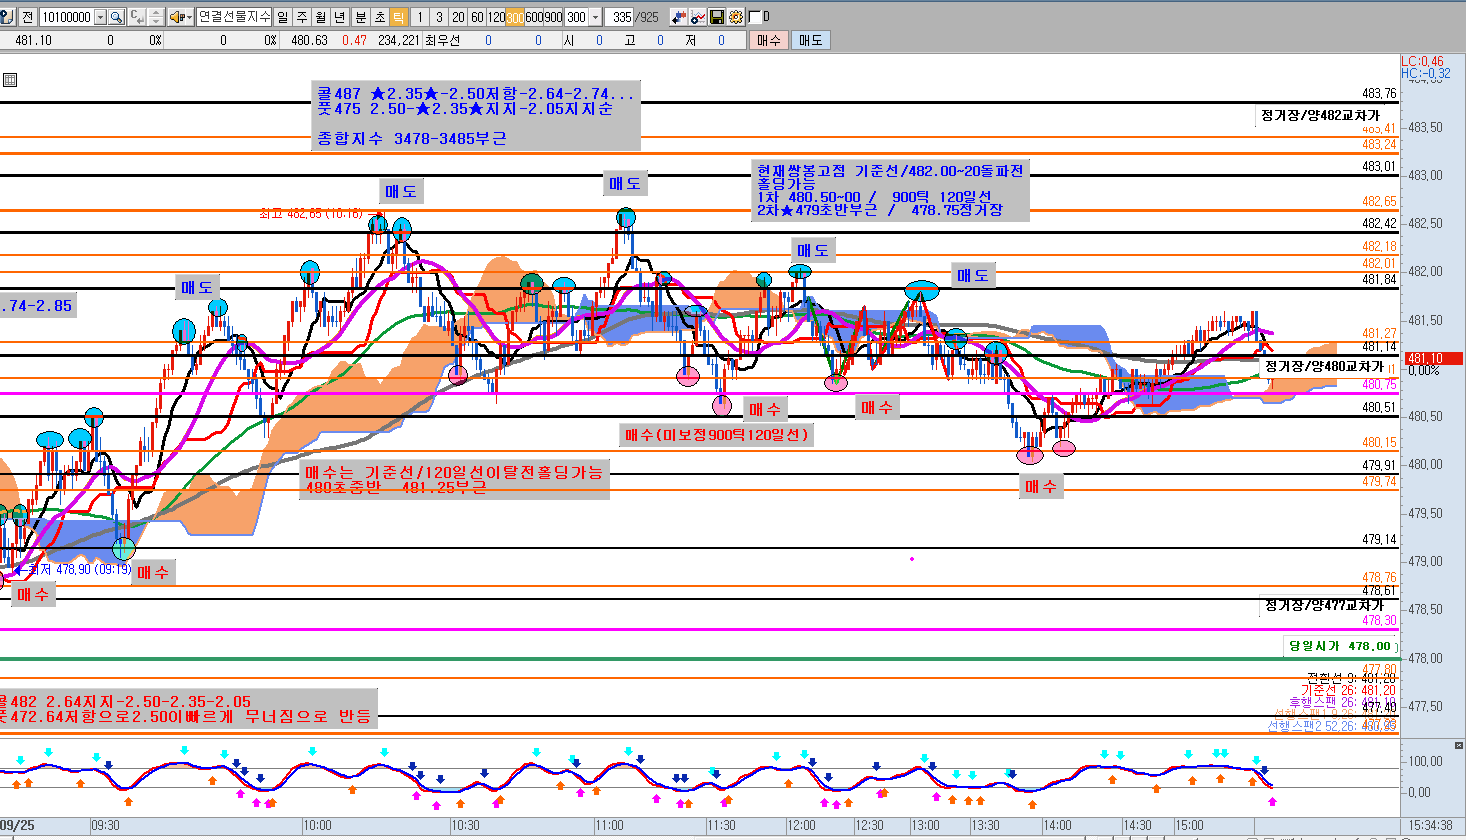Click the bar count field showing 335
This screenshot has width=1466, height=840.
point(622,17)
